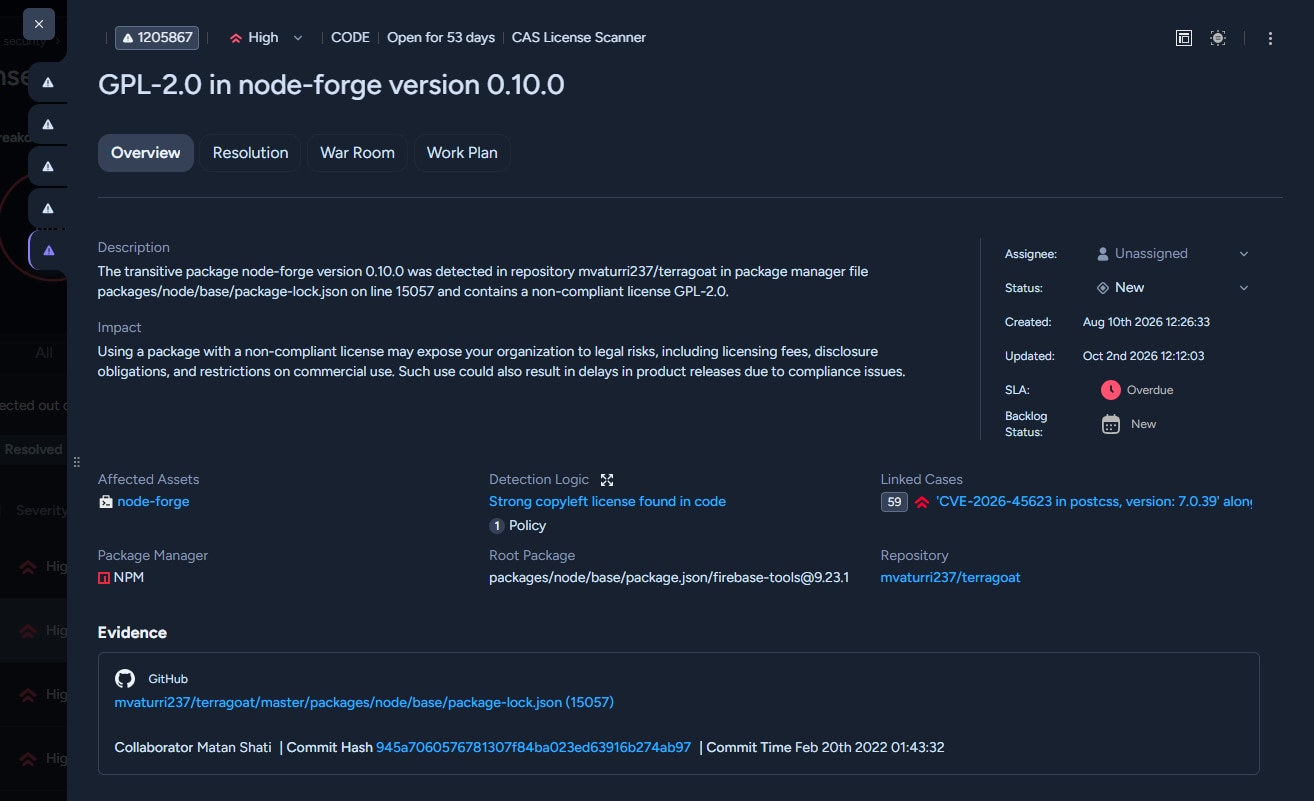Image resolution: width=1314 pixels, height=801 pixels.
Task: Open the node-forge affected asset link
Action: pos(153,502)
